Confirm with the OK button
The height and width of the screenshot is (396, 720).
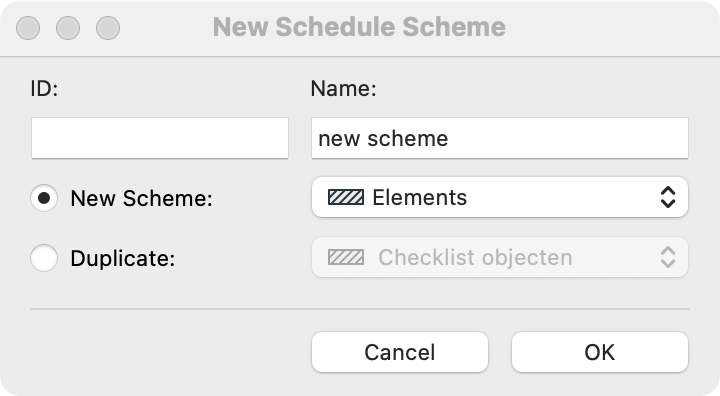pos(600,352)
